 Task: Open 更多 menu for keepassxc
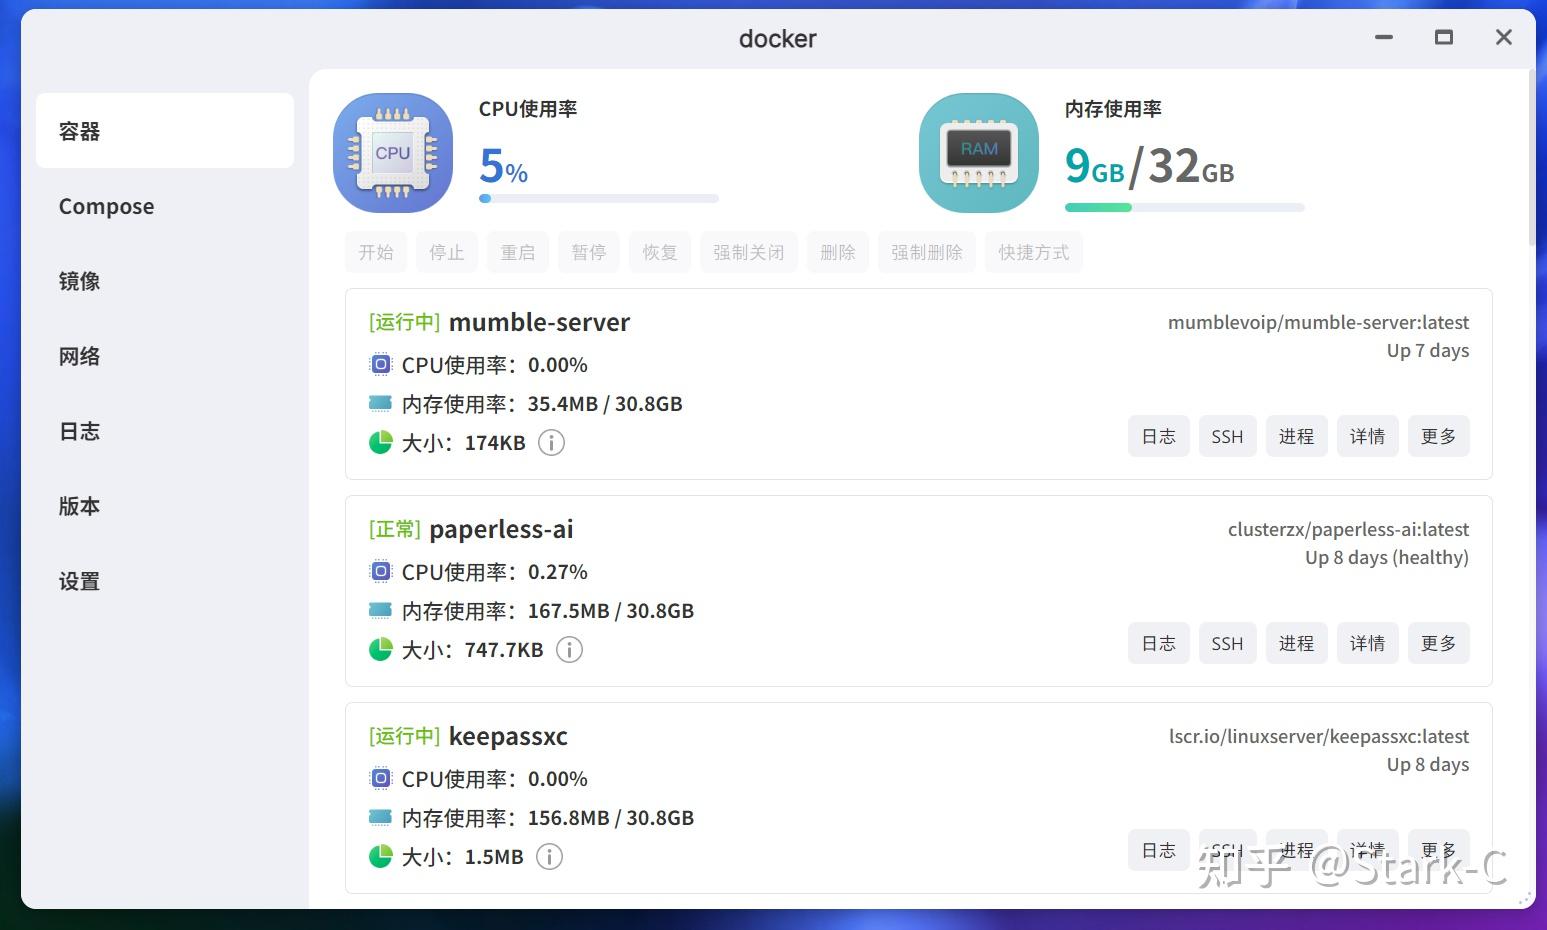coord(1438,849)
